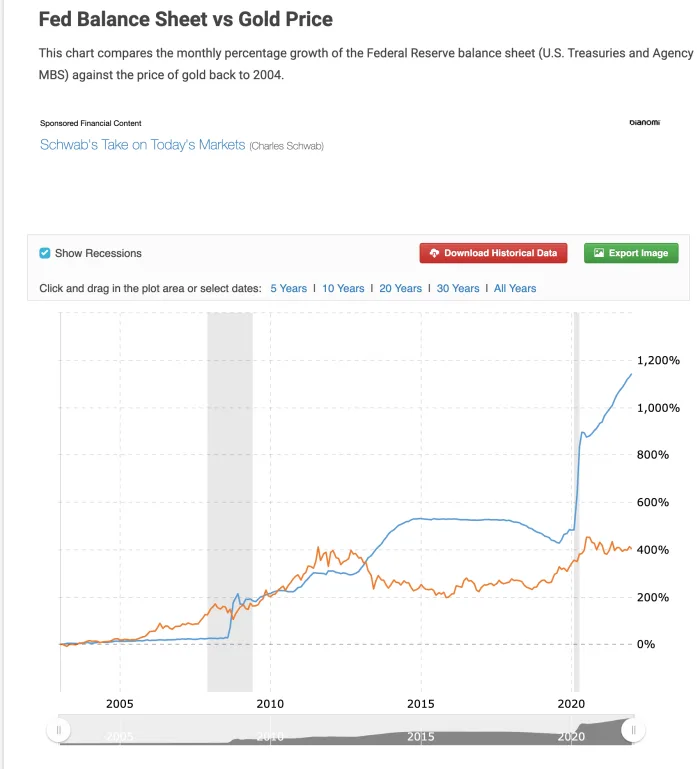Click the Export Image button

coord(631,253)
